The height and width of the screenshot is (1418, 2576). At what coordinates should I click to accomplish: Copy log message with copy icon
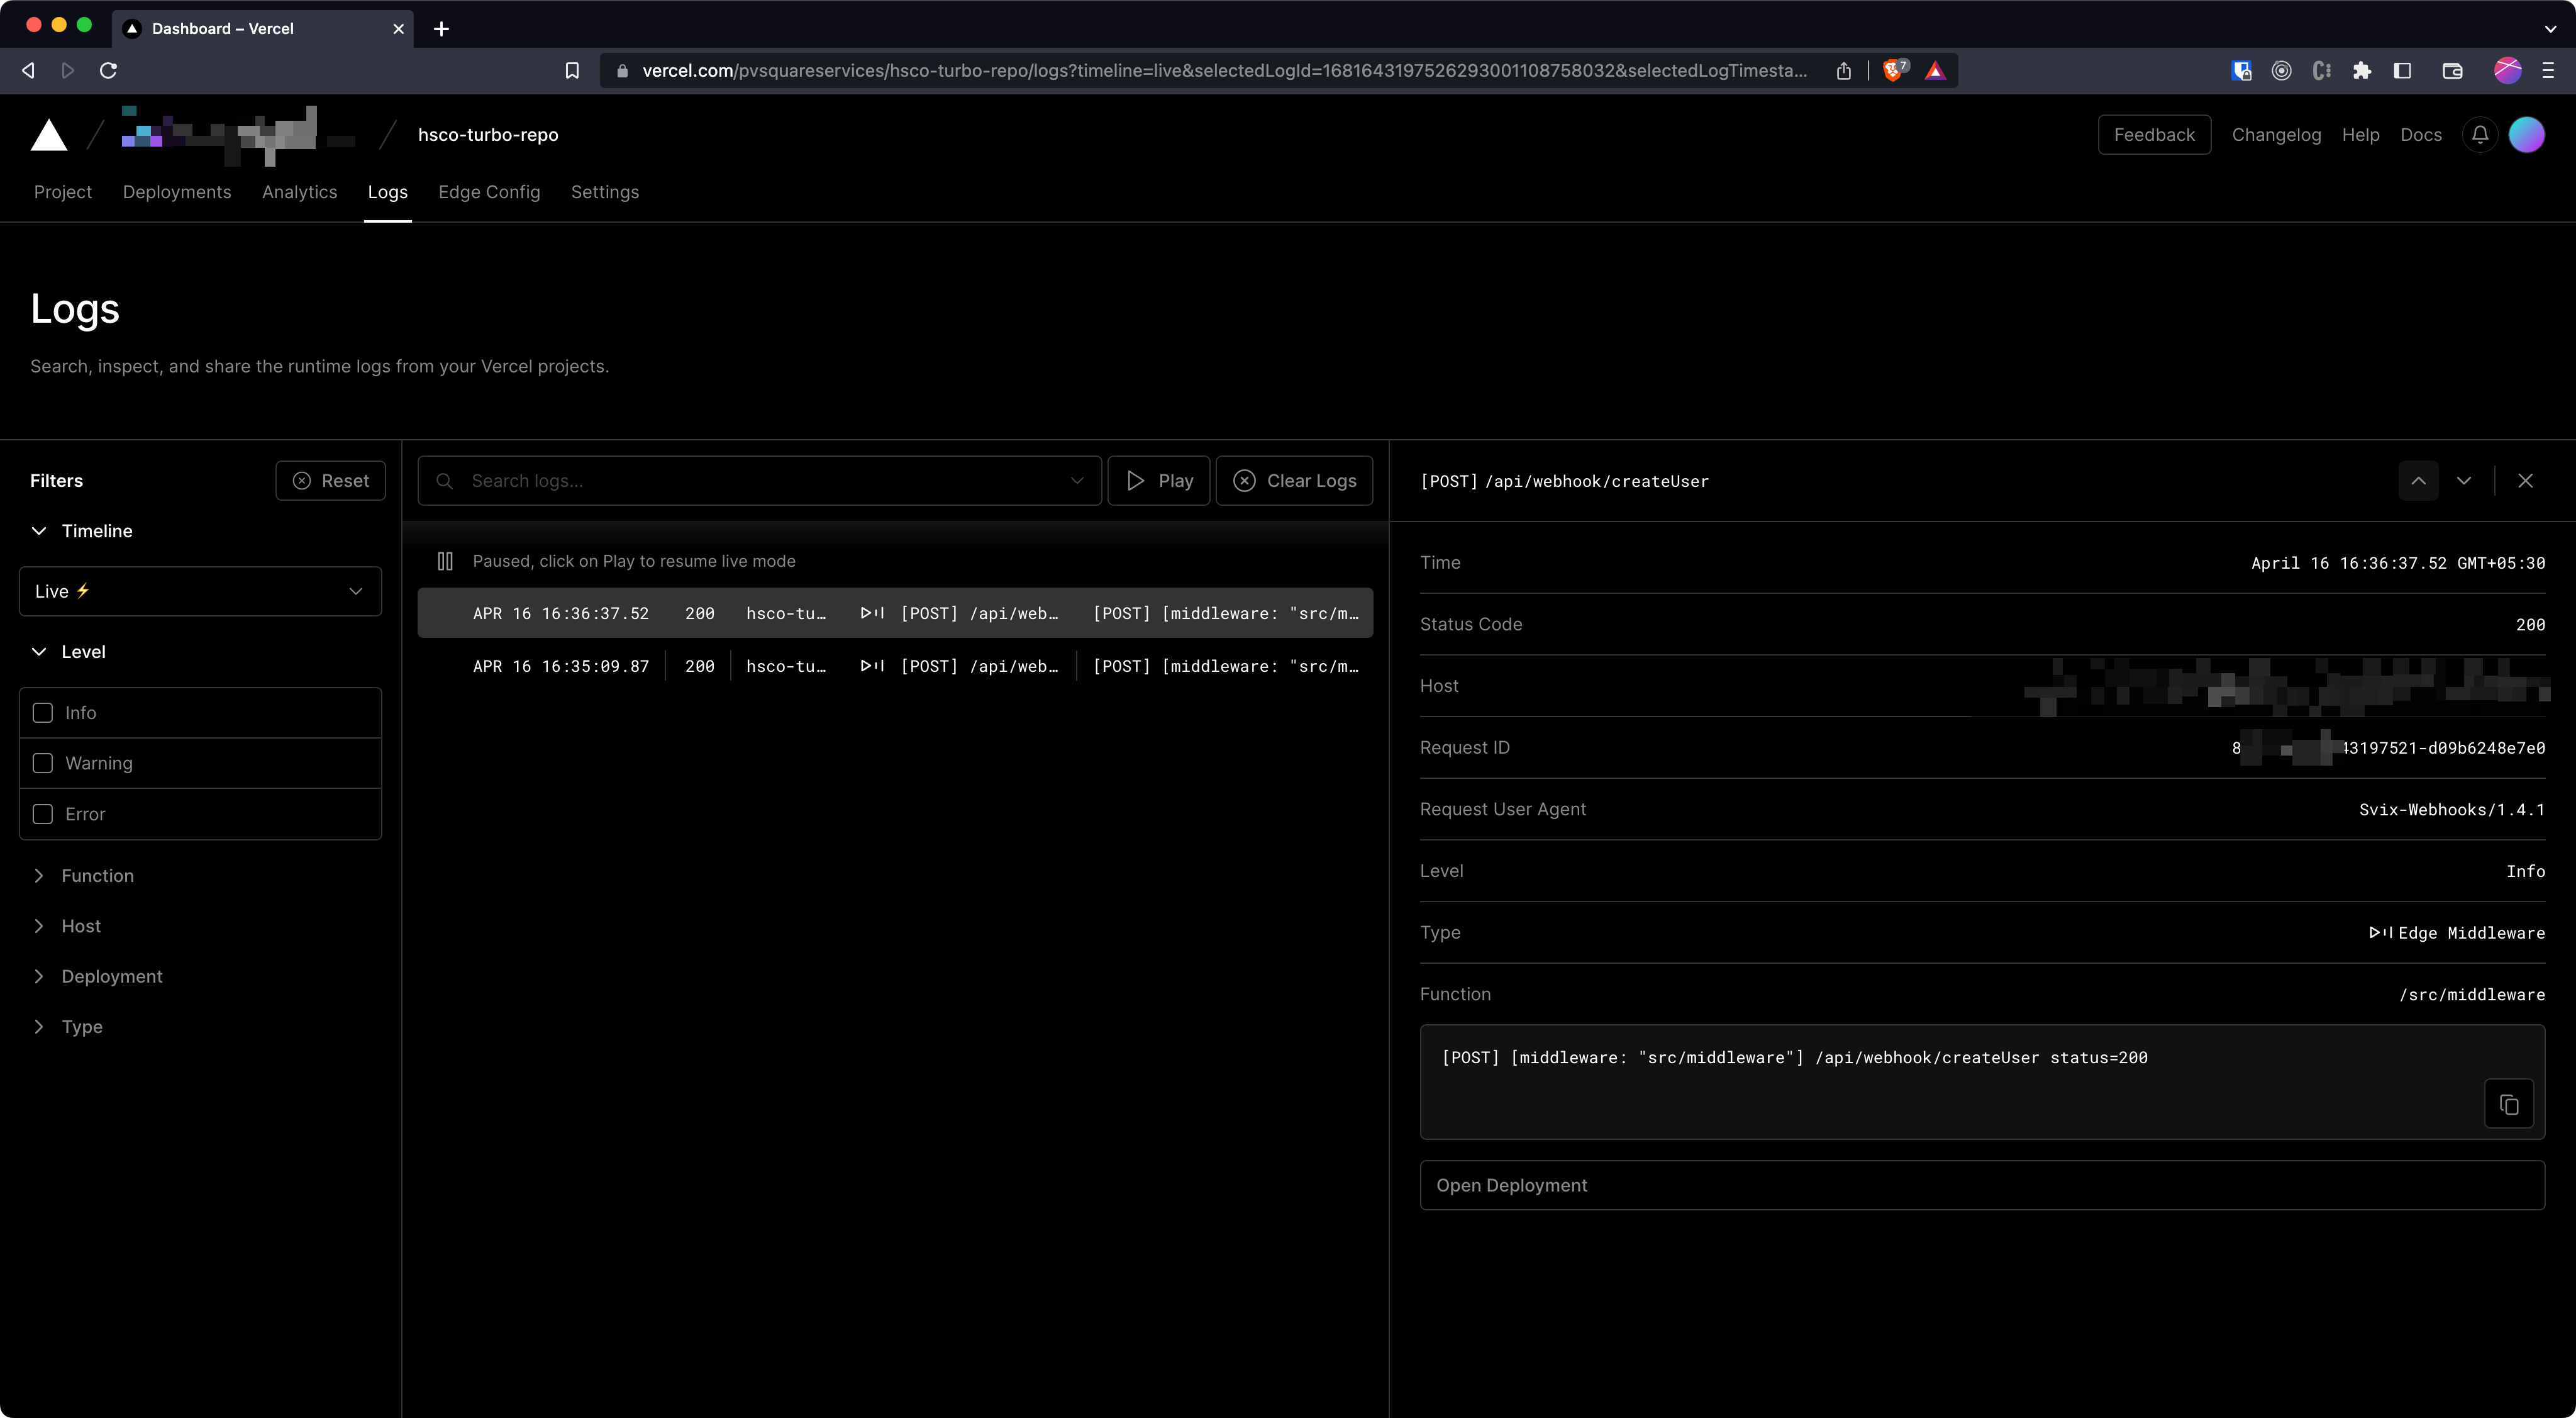point(2508,1104)
